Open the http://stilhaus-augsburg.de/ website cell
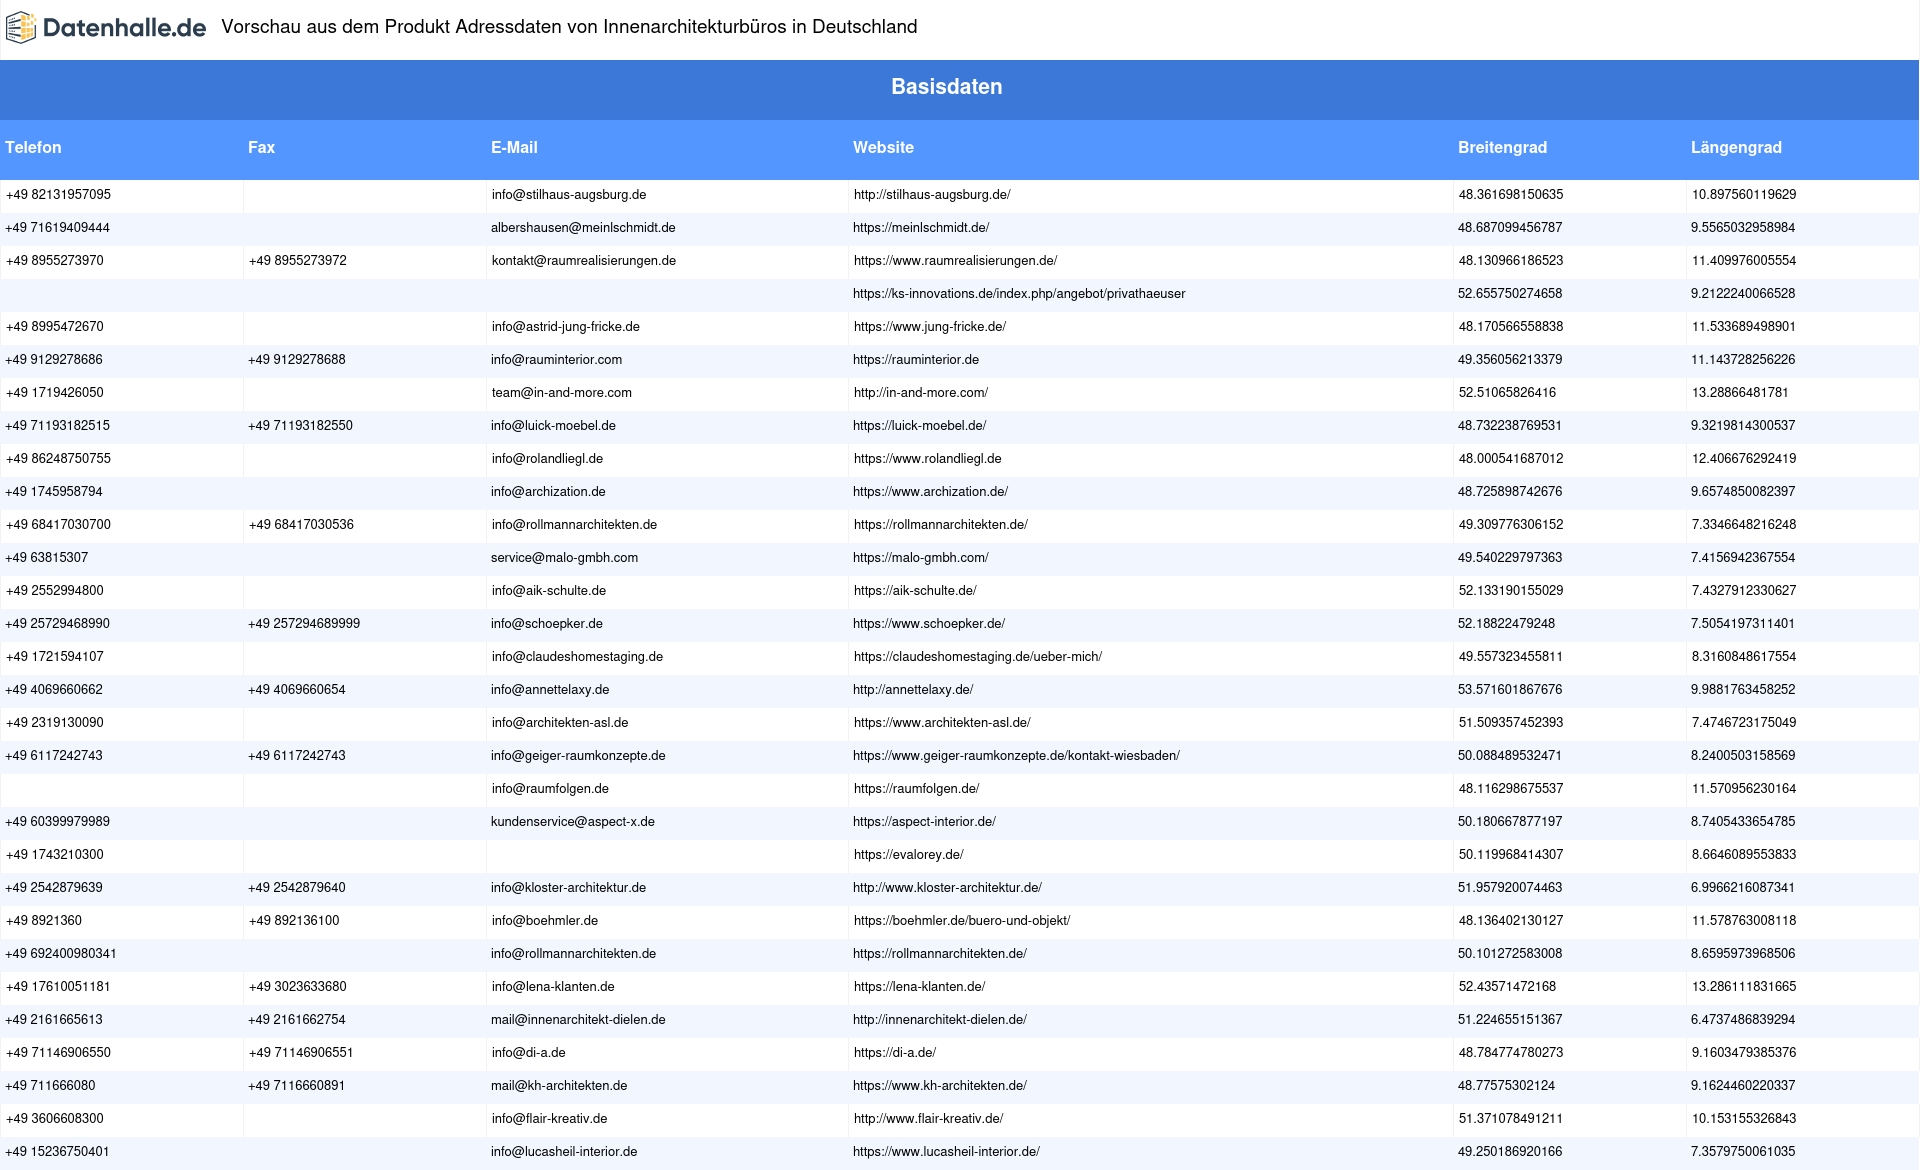This screenshot has width=1920, height=1170. [x=932, y=195]
